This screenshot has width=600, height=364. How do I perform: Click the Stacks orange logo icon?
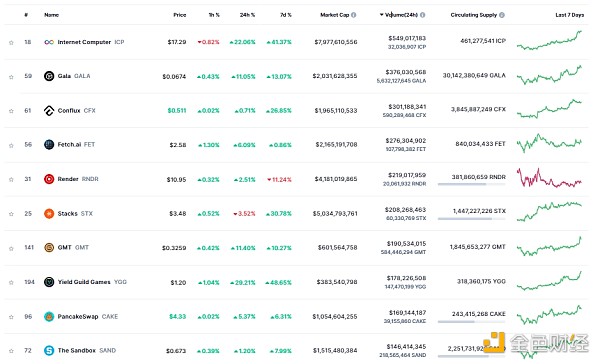tap(49, 213)
